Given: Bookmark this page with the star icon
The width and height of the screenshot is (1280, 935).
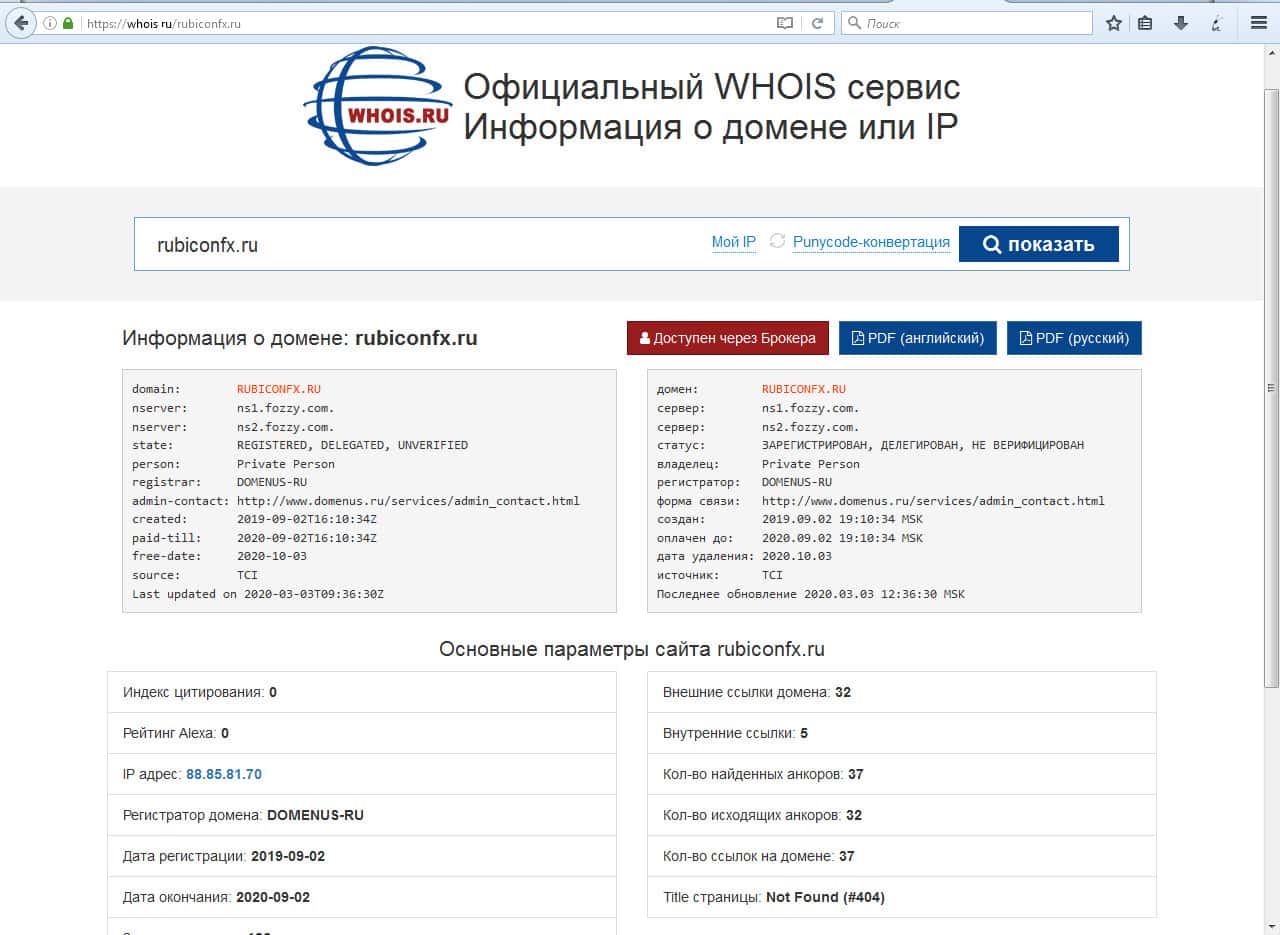Looking at the screenshot, I should click(x=1114, y=23).
